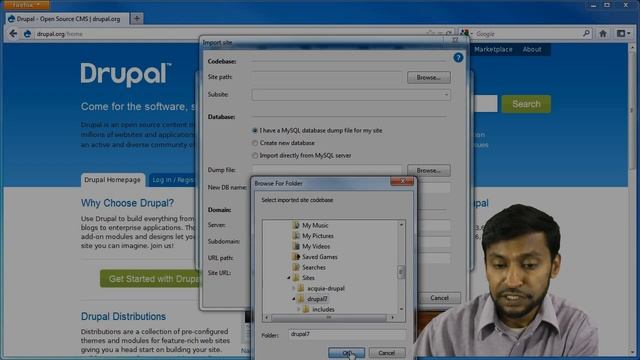Click the folder tree horizontal scrollbar thumb
Screen dimensions: 640x360
click(x=329, y=317)
